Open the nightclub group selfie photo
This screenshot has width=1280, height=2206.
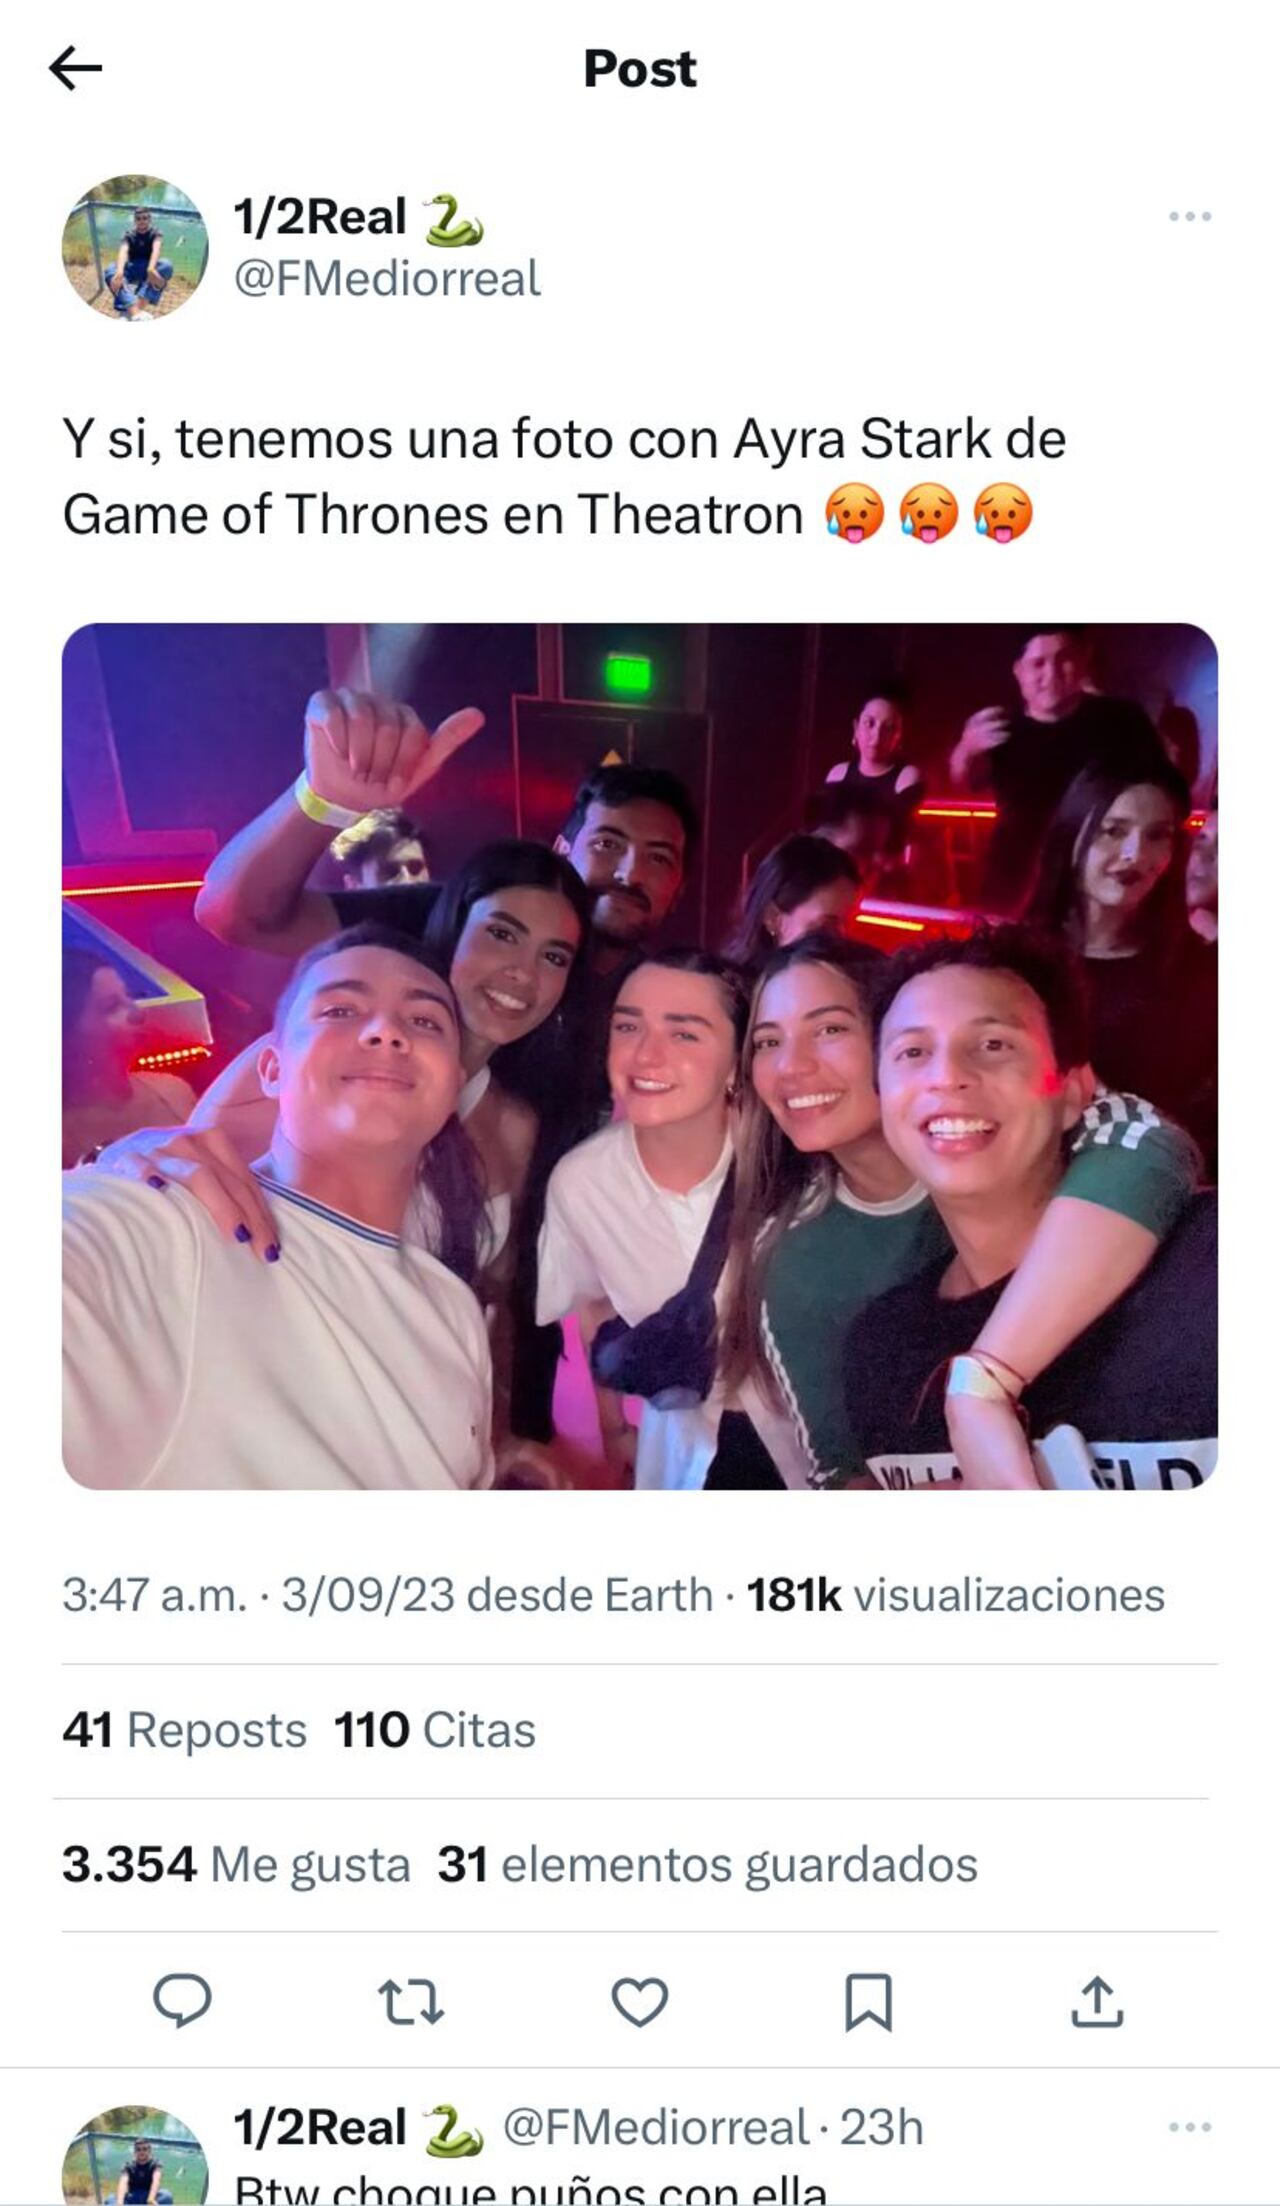640,1070
